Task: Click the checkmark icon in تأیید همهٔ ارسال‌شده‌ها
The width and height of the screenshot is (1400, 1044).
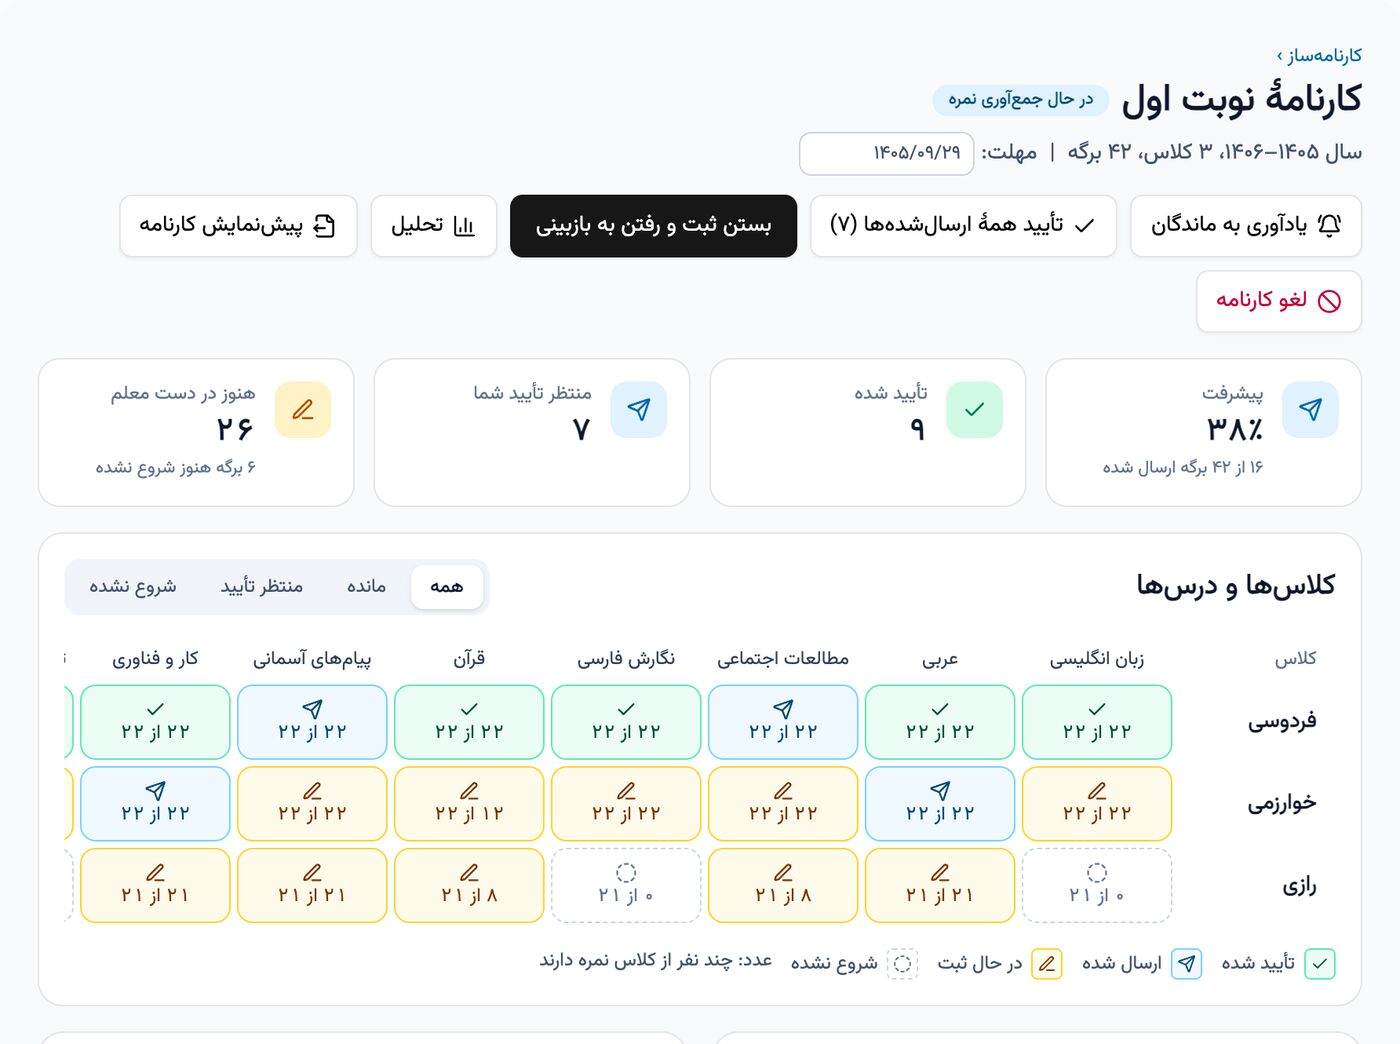Action: [x=1084, y=226]
